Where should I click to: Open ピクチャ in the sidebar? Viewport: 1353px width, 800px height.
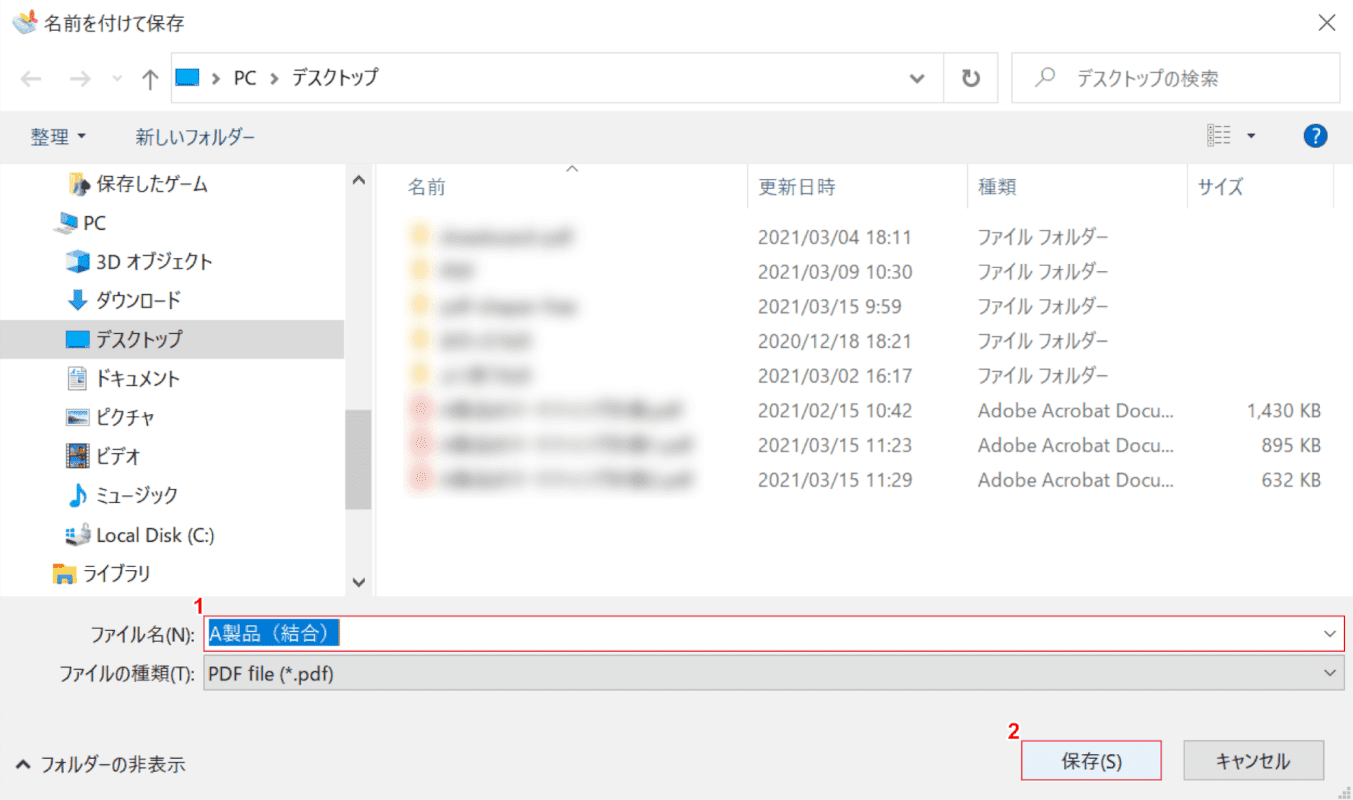(x=110, y=417)
